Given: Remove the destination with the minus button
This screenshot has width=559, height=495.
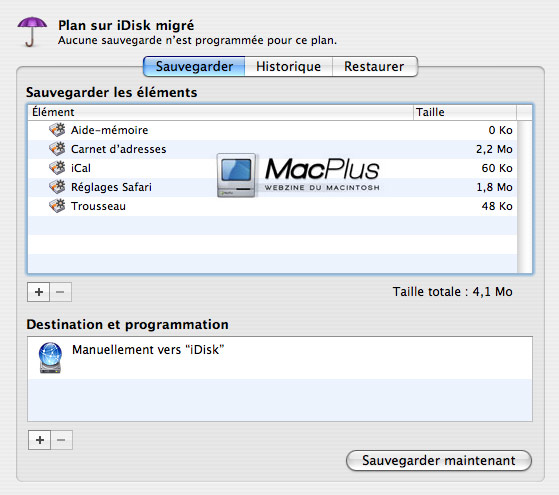Looking at the screenshot, I should (x=61, y=440).
